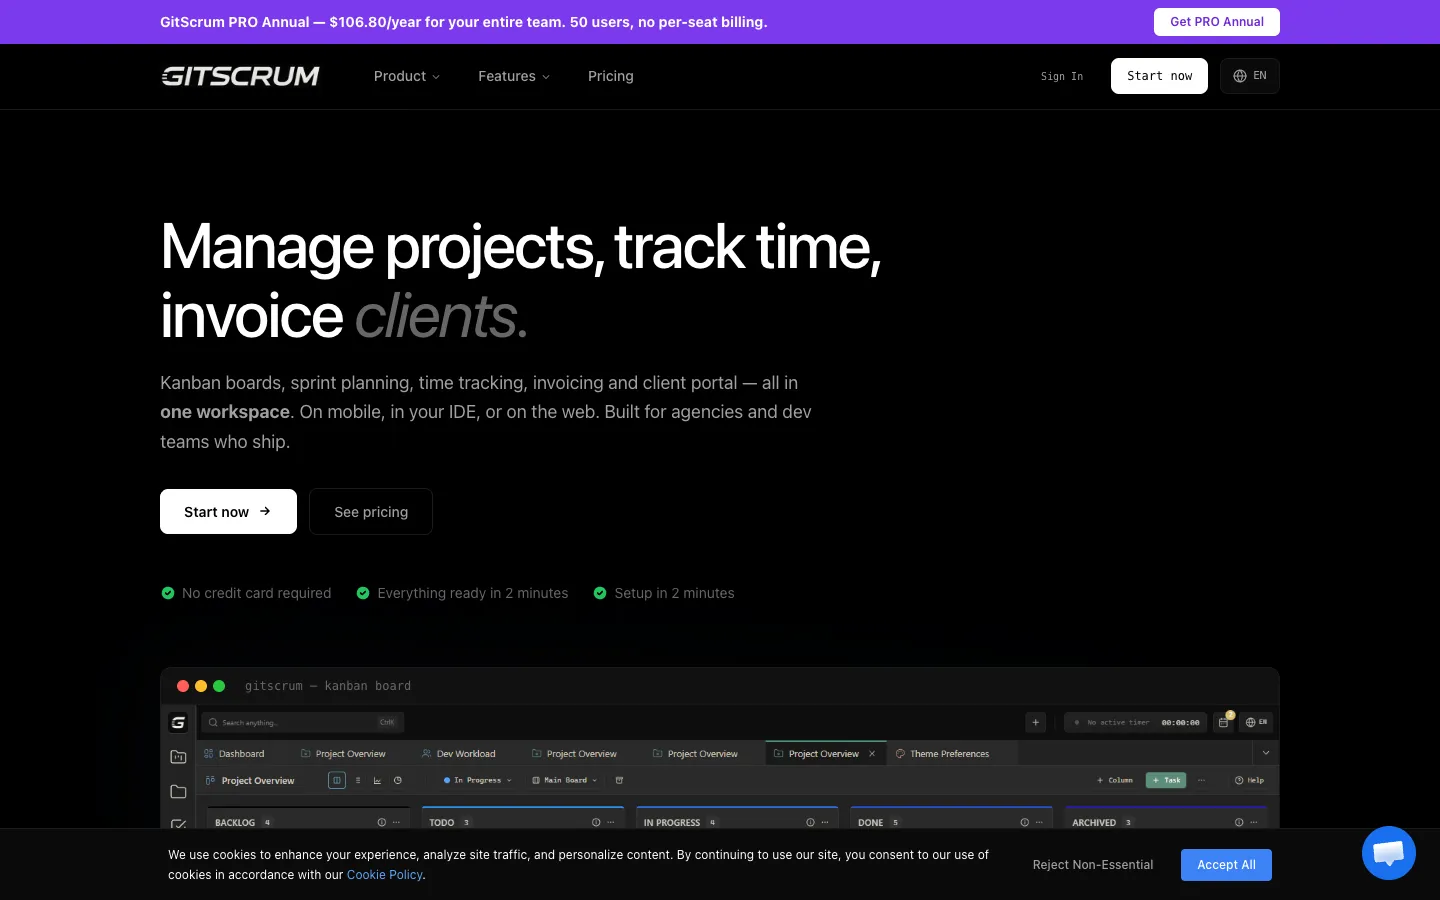Click the Project Overview board title

pos(258,781)
